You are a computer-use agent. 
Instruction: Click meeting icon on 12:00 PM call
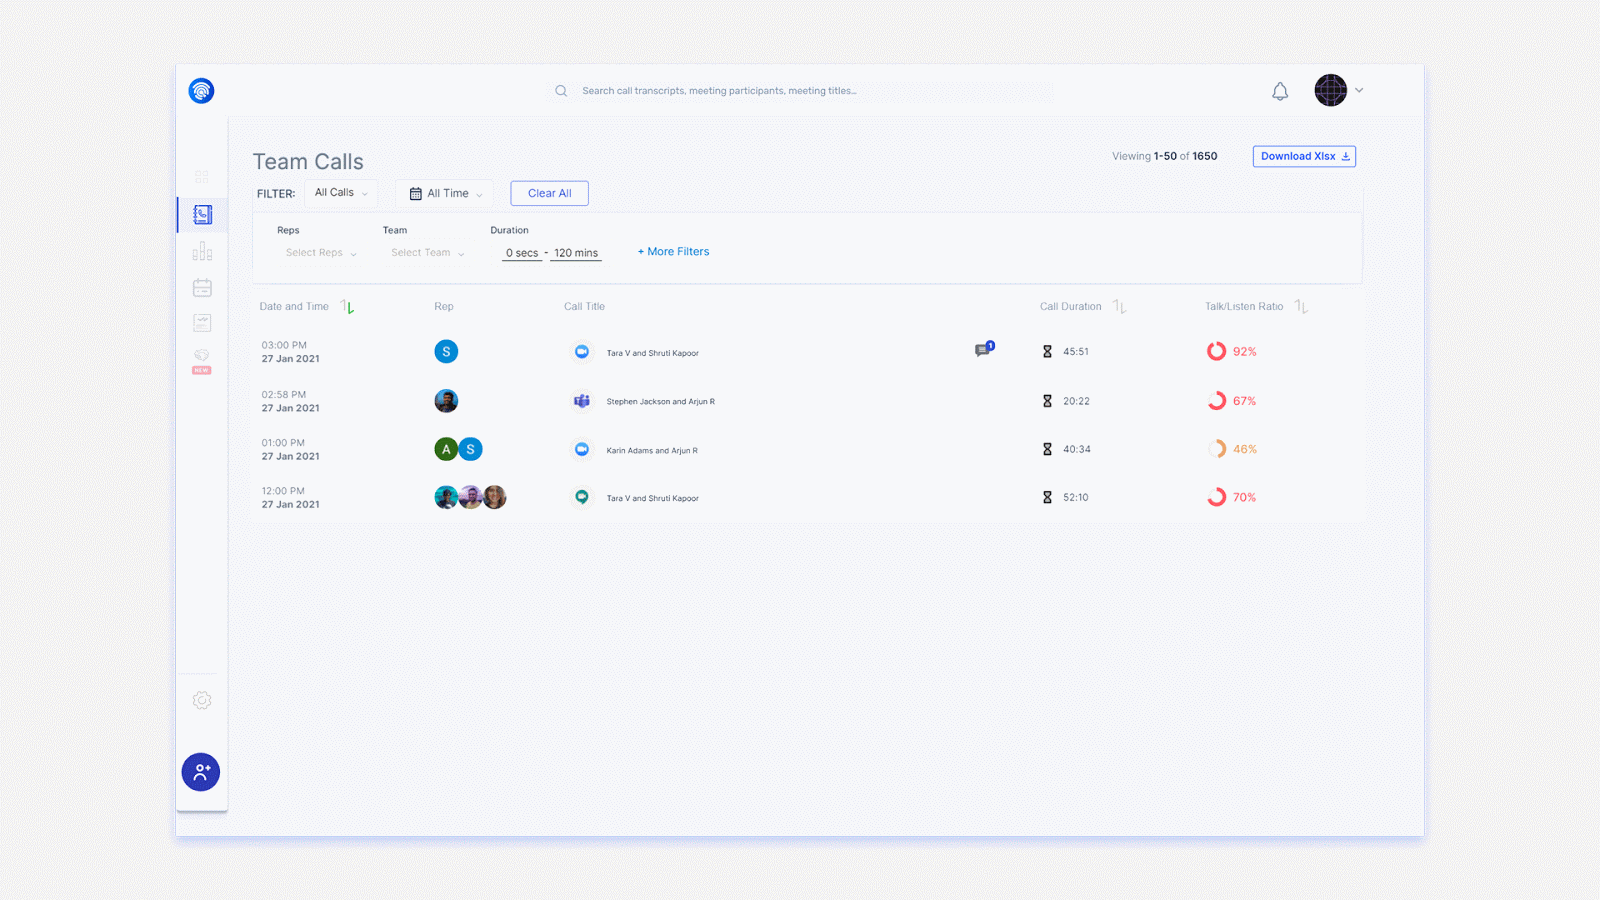pyautogui.click(x=581, y=497)
